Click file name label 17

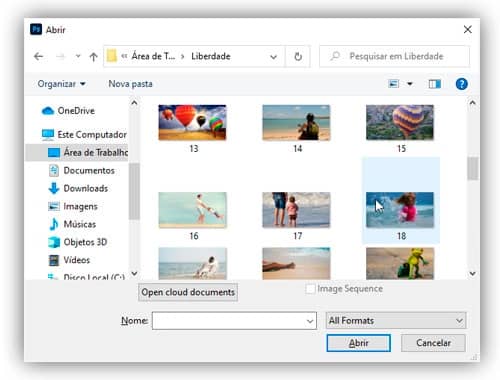[297, 236]
